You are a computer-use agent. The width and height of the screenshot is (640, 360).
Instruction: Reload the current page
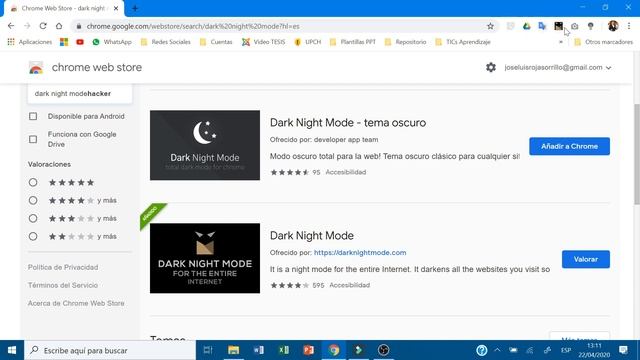pyautogui.click(x=43, y=26)
